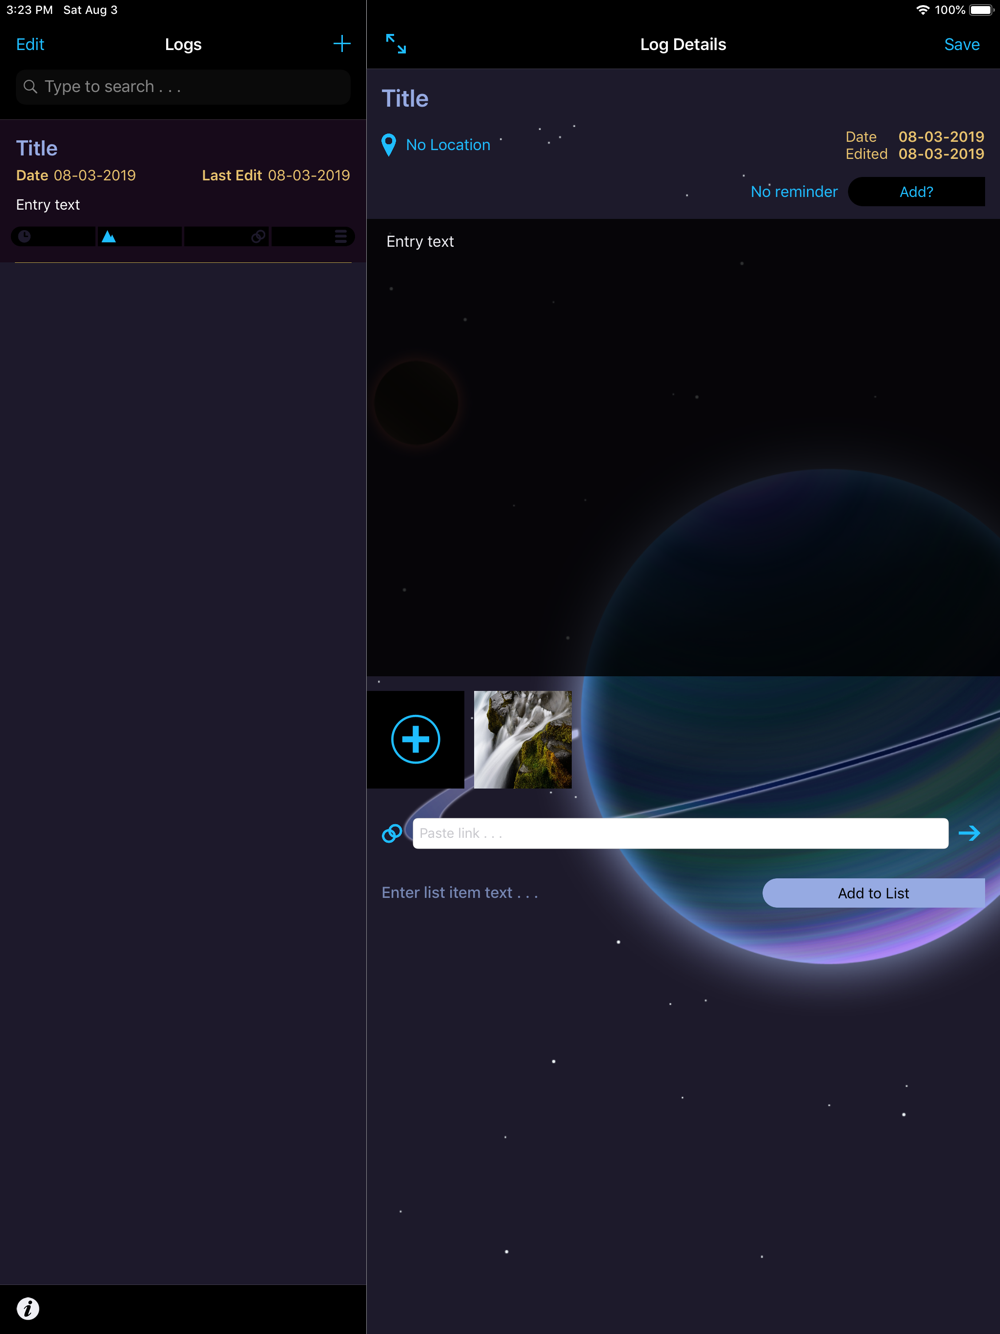The image size is (1000, 1334).
Task: Tap the Log Details header title
Action: coord(683,44)
